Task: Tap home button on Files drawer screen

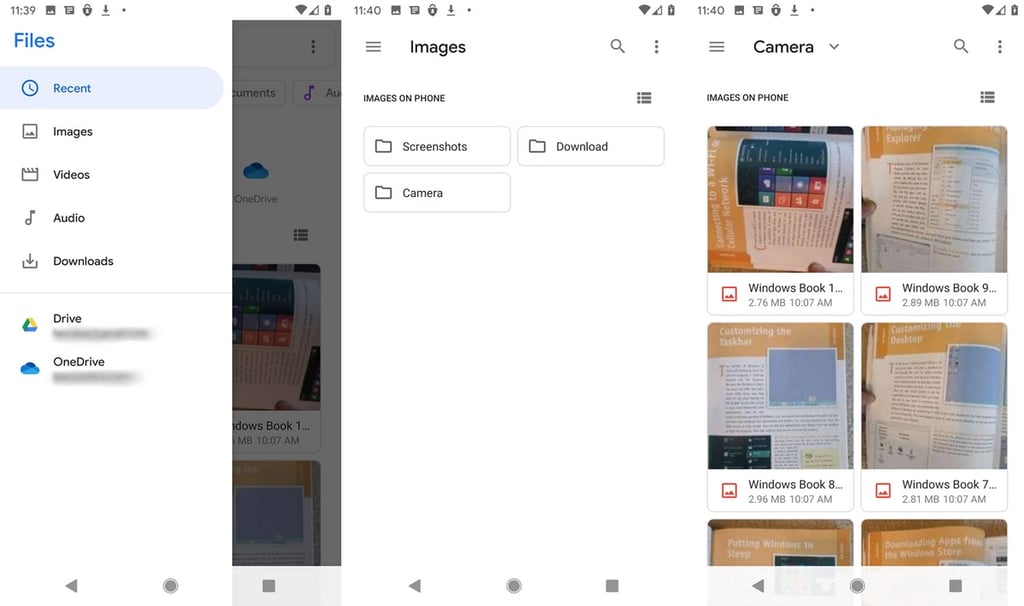Action: pyautogui.click(x=170, y=586)
